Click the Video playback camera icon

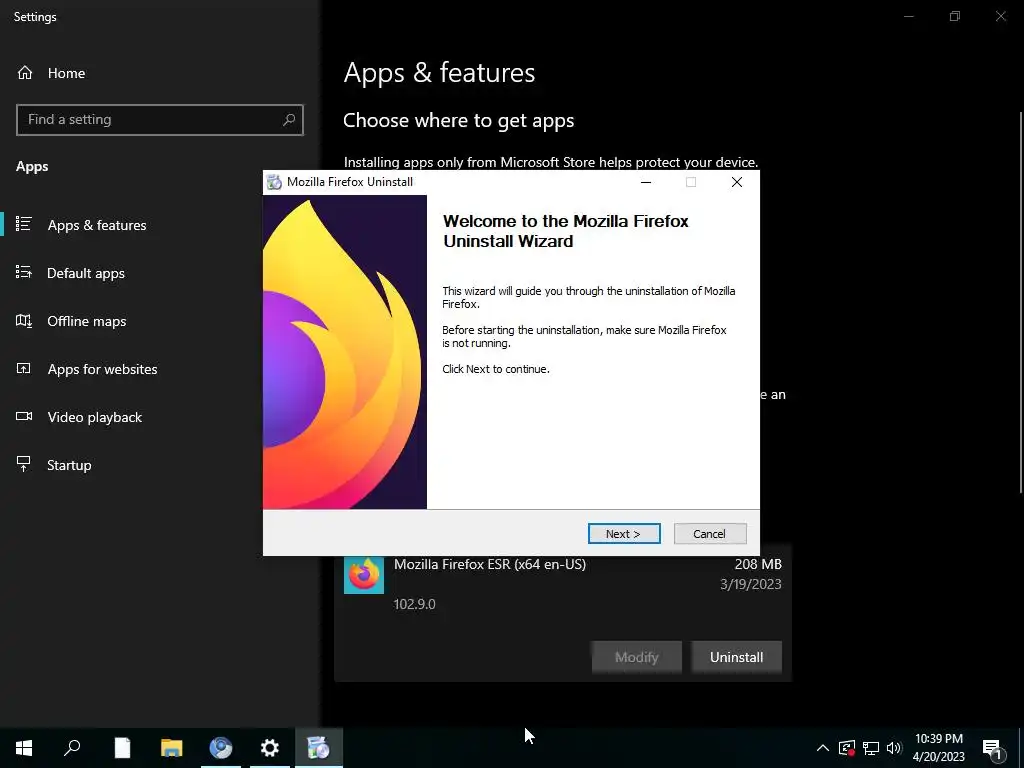24,416
